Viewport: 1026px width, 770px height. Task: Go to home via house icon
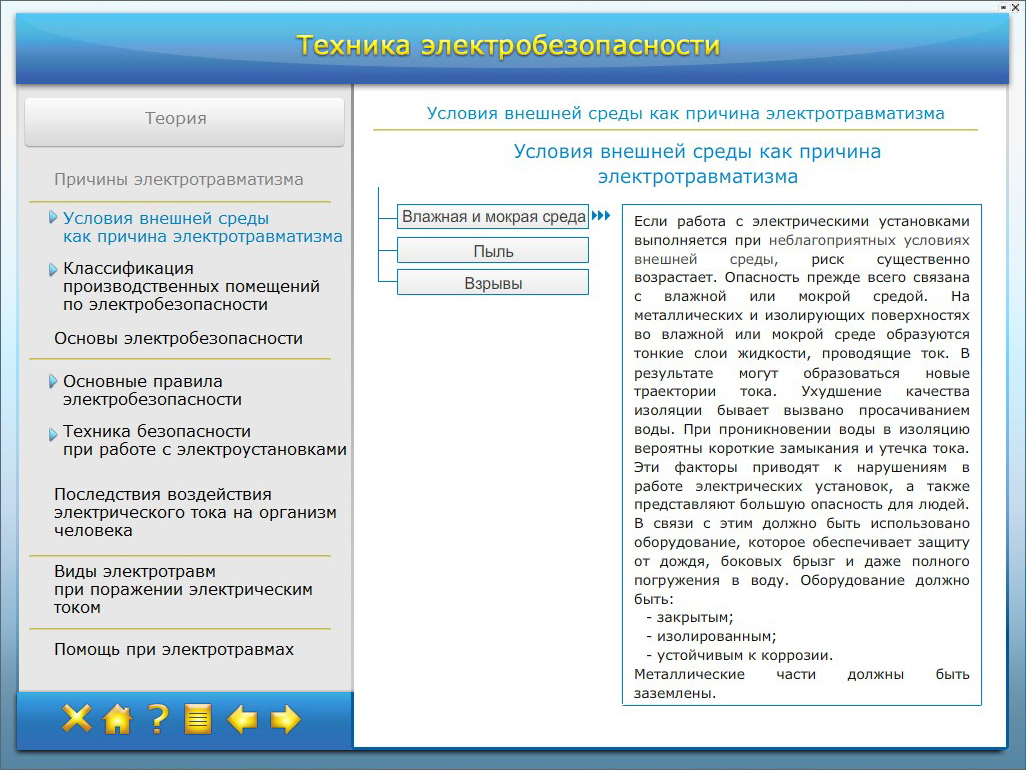[118, 719]
